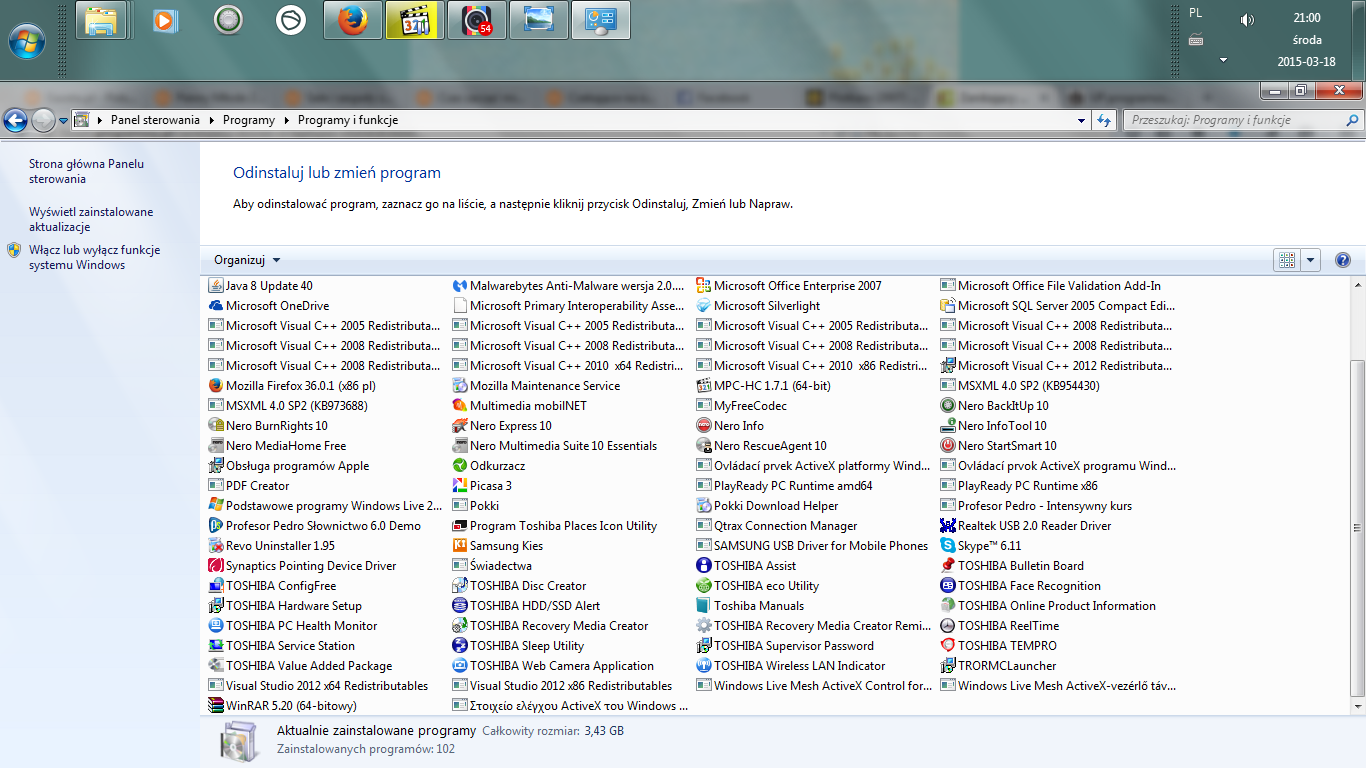
Task: Expand the arrow after Programy breadcrumb
Action: coord(286,120)
